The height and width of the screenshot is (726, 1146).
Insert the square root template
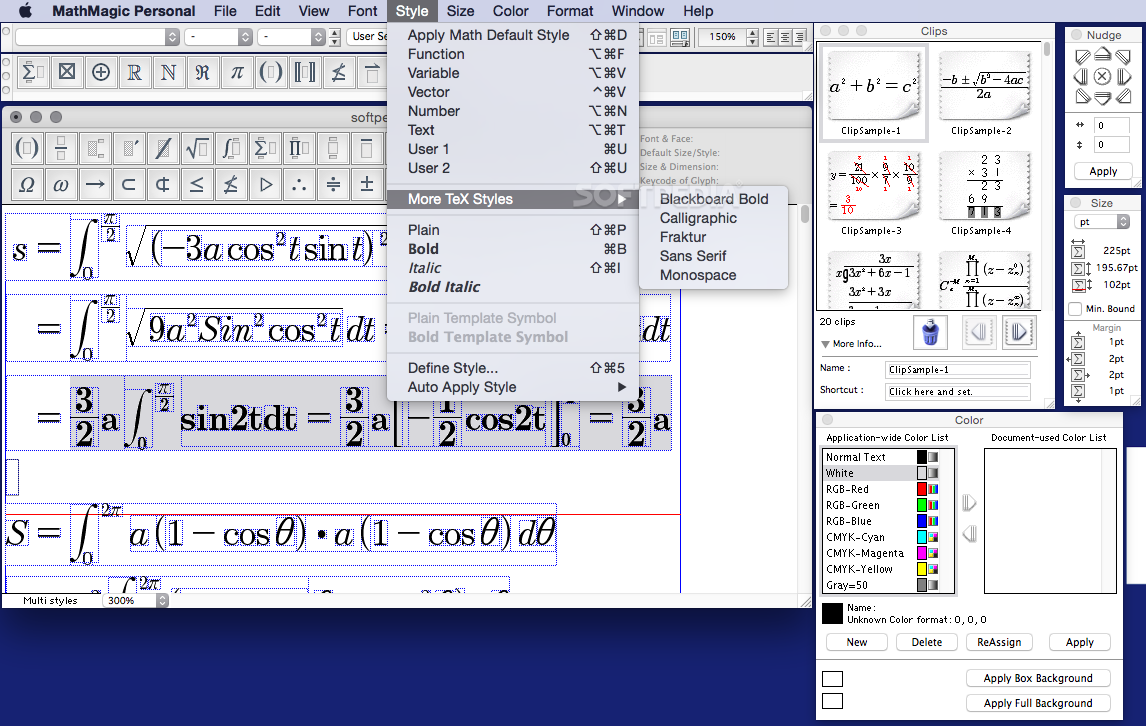click(x=197, y=148)
